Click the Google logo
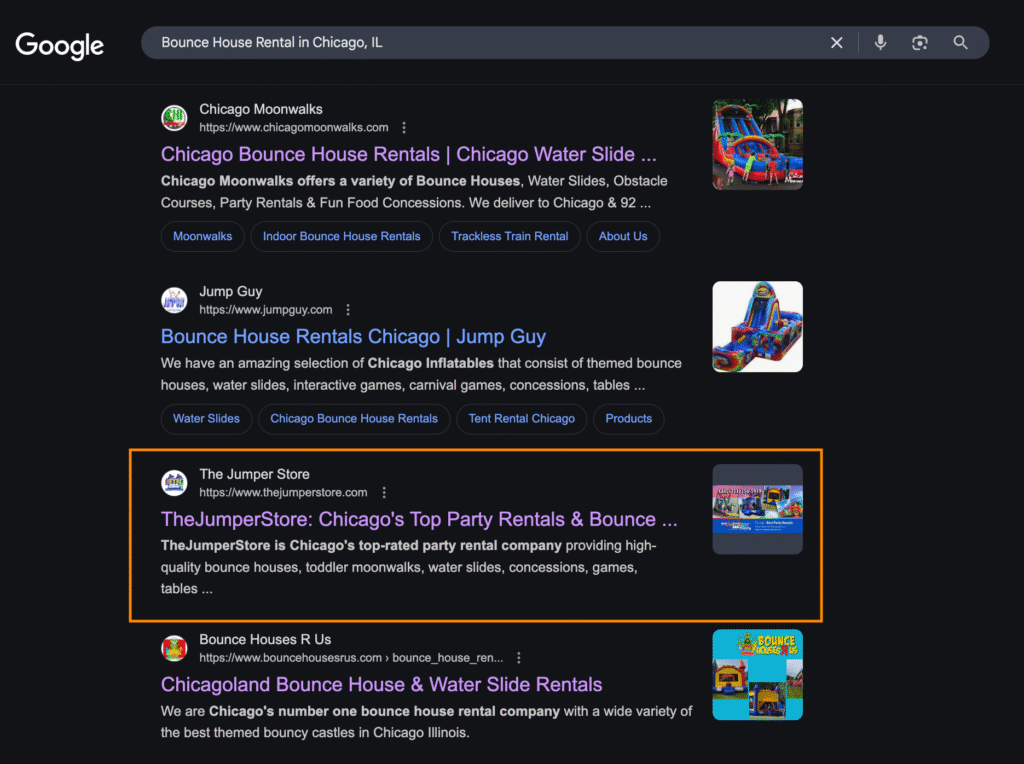This screenshot has width=1024, height=764. [x=59, y=45]
